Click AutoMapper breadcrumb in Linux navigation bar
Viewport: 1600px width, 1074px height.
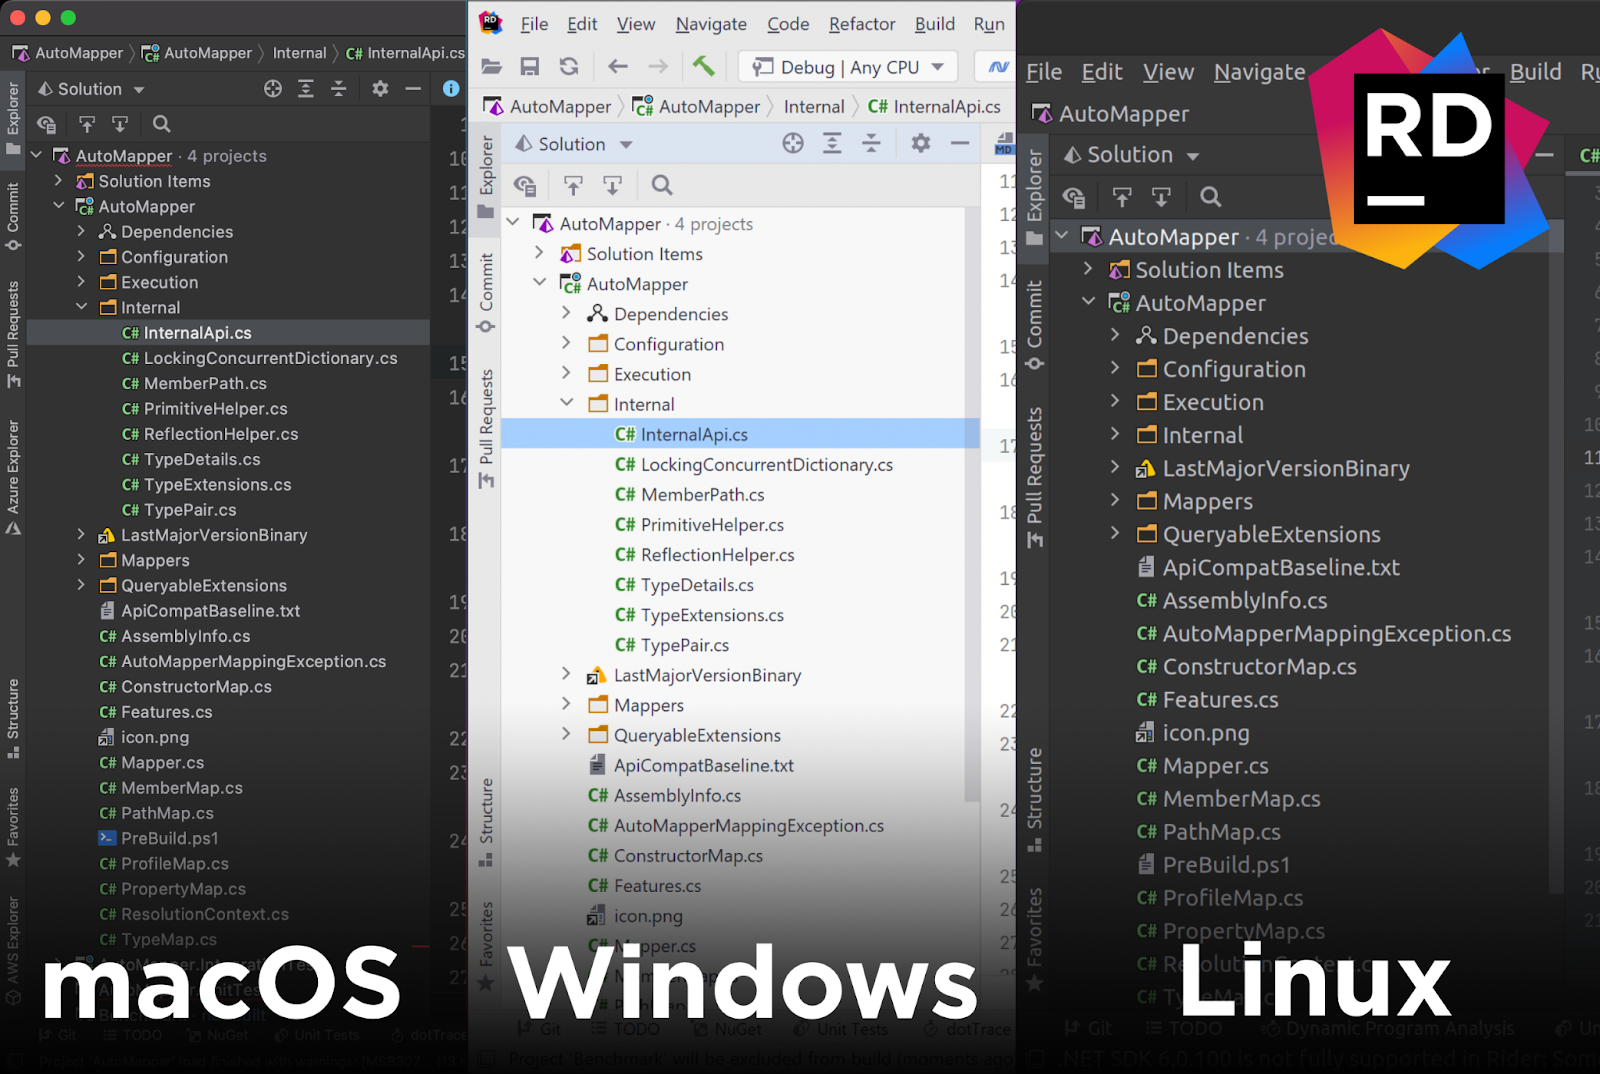[x=1111, y=114]
